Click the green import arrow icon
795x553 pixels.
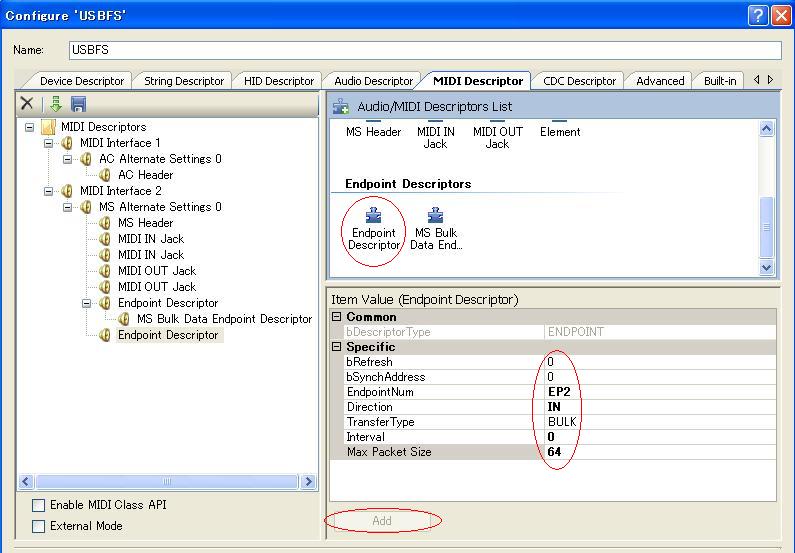pos(56,104)
